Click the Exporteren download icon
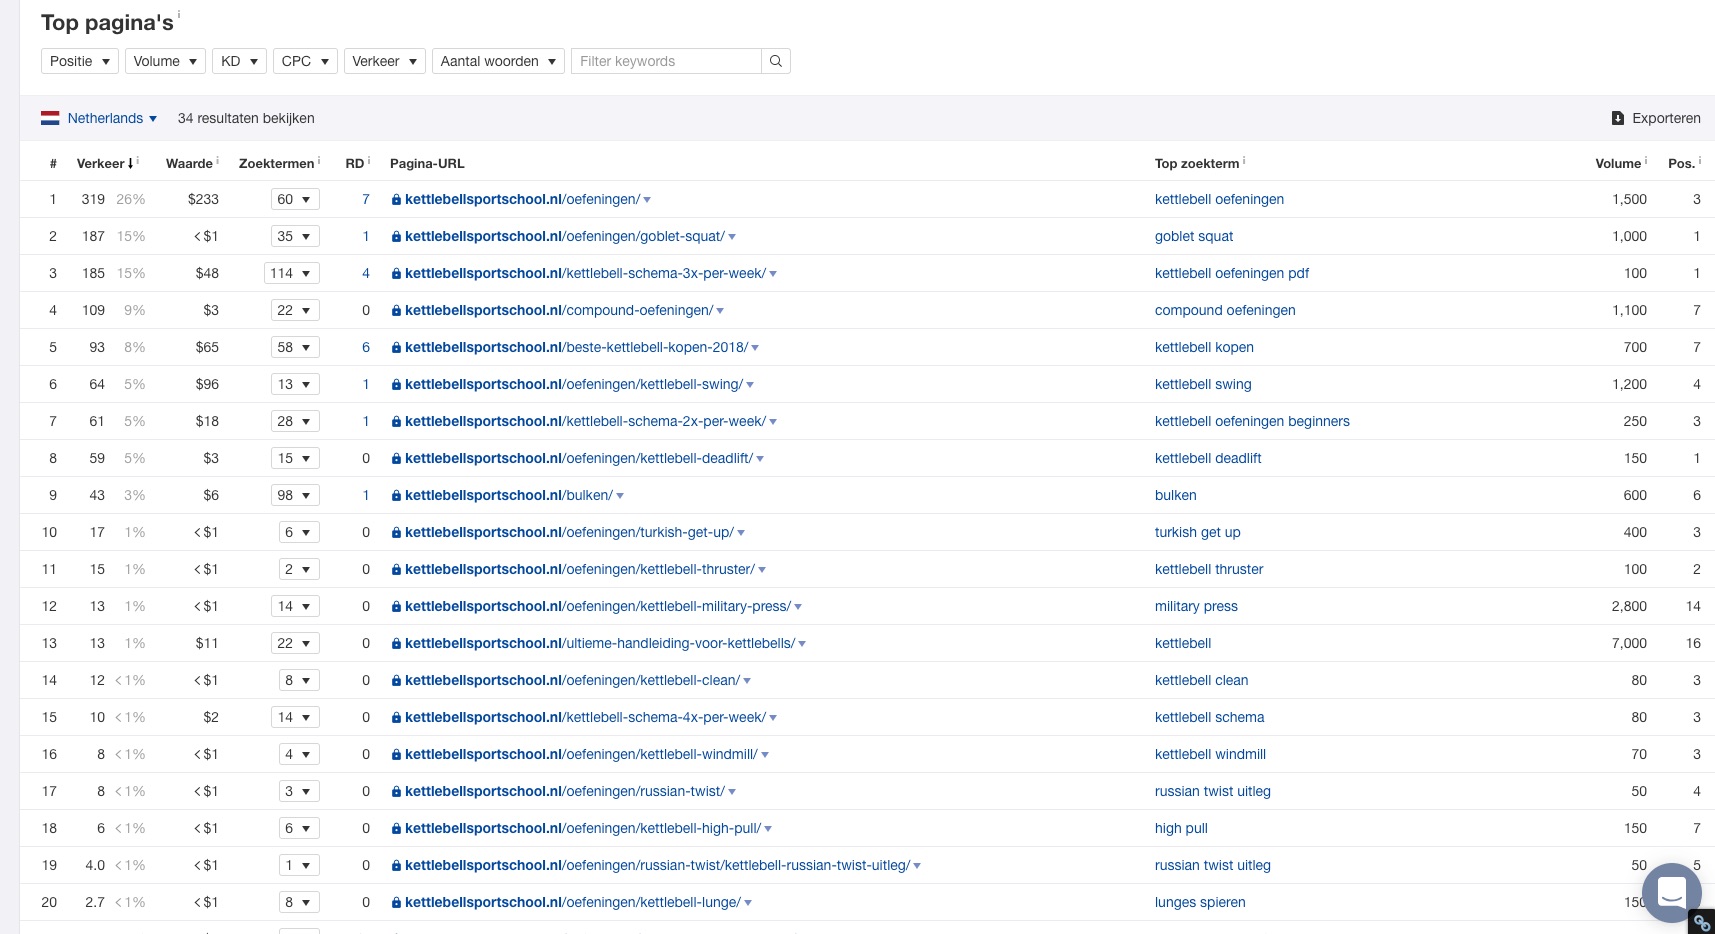Screen dimensions: 1715x934 click(x=1618, y=118)
